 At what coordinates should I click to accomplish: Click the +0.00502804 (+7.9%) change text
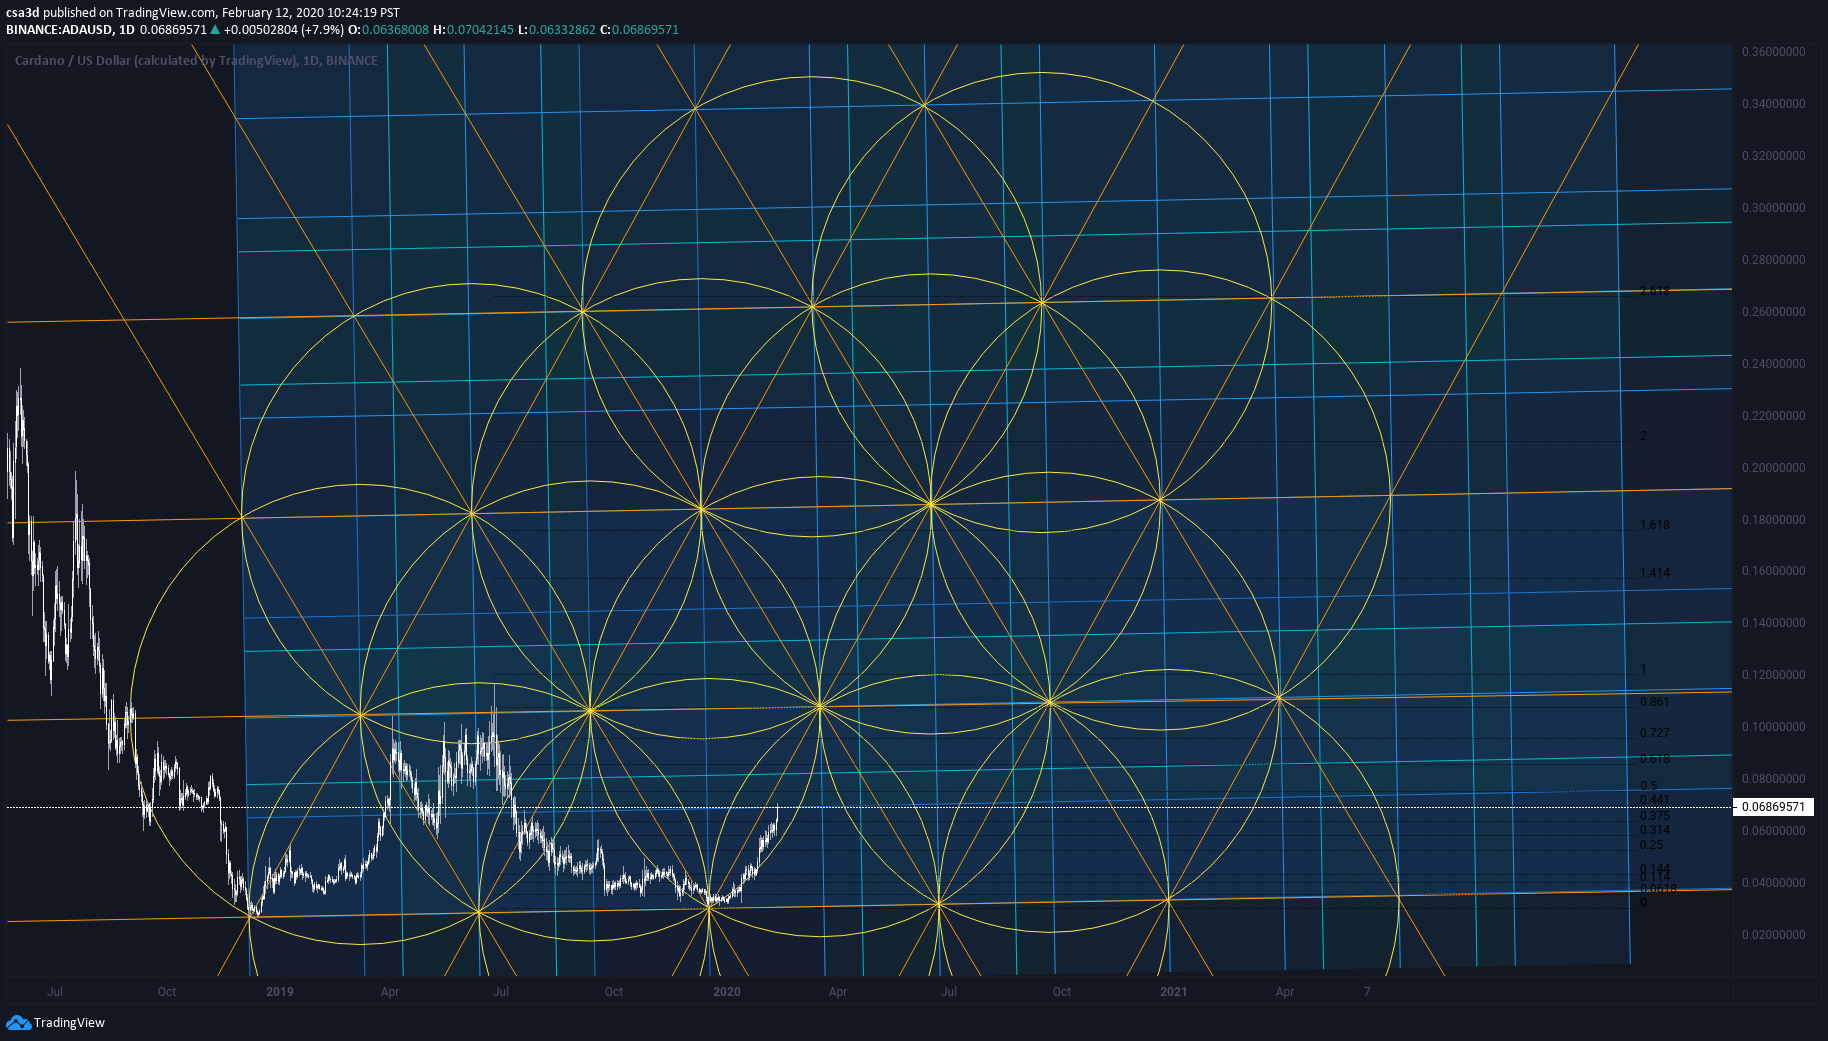coord(284,29)
